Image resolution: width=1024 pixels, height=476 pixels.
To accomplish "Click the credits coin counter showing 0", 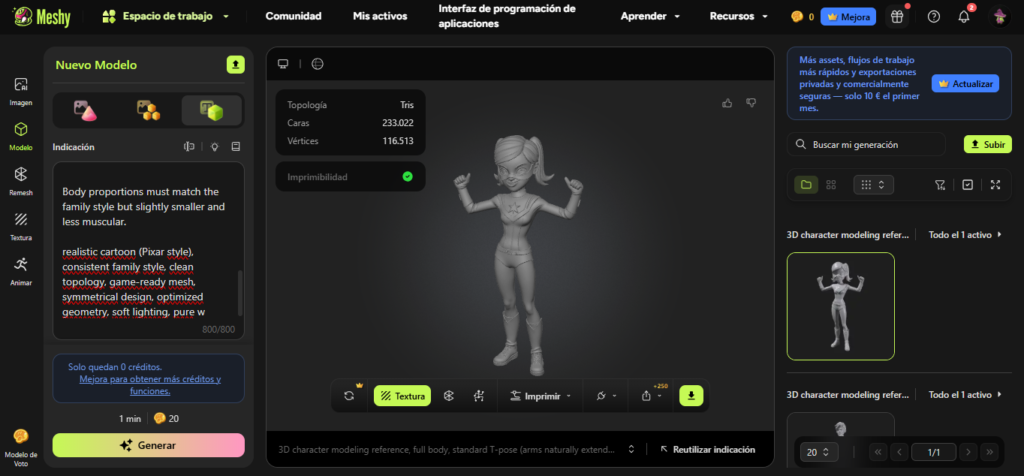I will tap(803, 17).
